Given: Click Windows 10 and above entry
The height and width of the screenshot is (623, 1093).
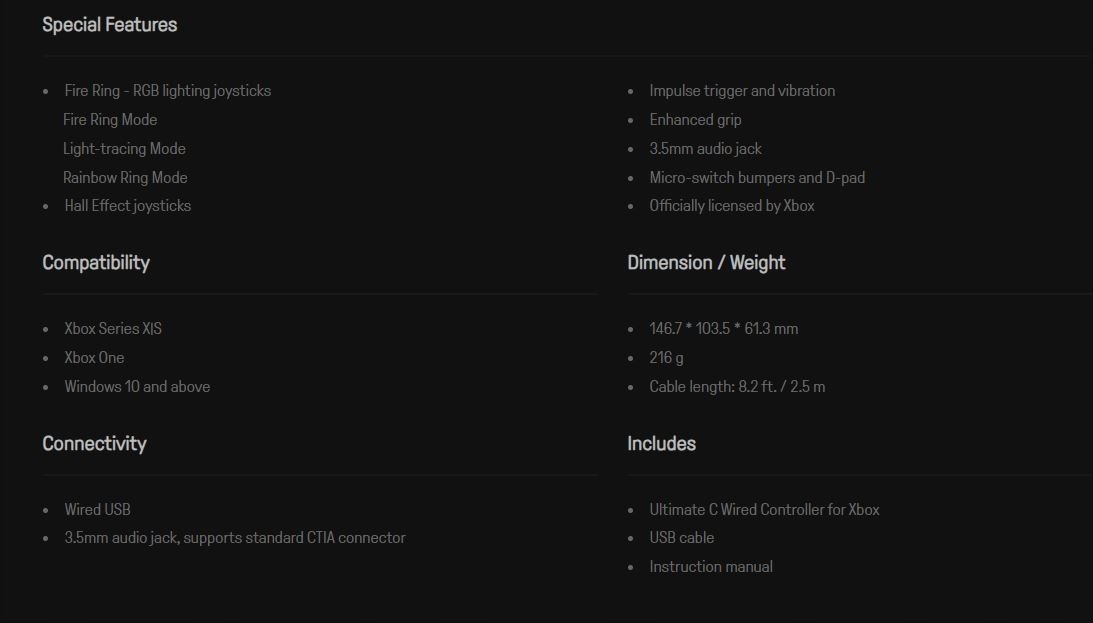Looking at the screenshot, I should point(137,387).
